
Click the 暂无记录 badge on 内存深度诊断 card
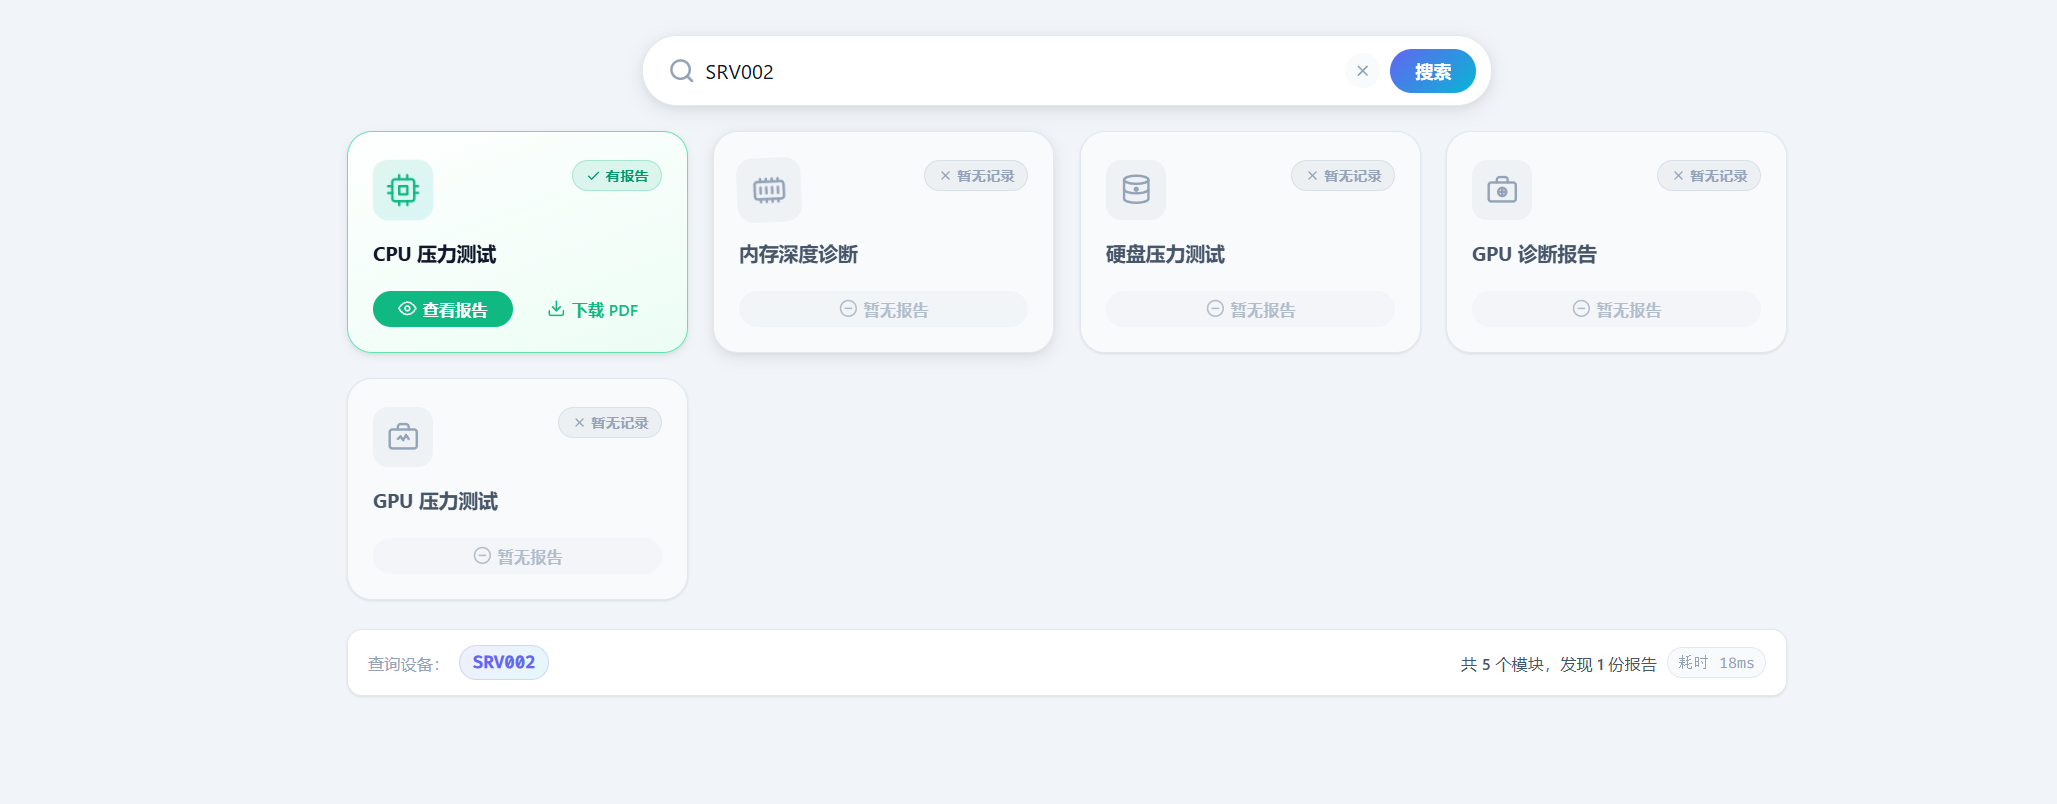point(976,176)
